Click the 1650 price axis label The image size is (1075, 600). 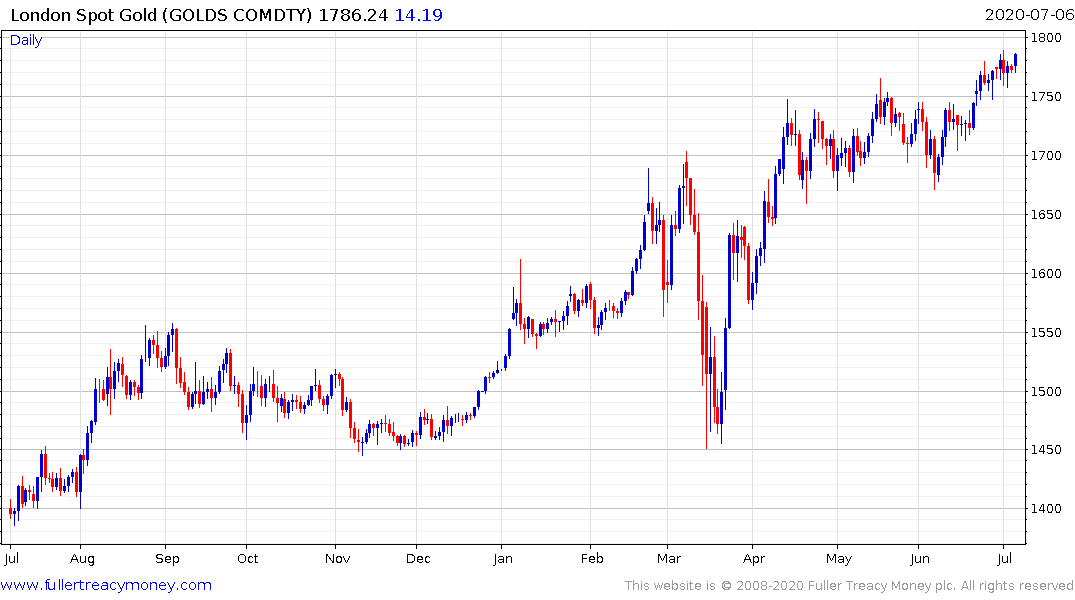(1046, 215)
